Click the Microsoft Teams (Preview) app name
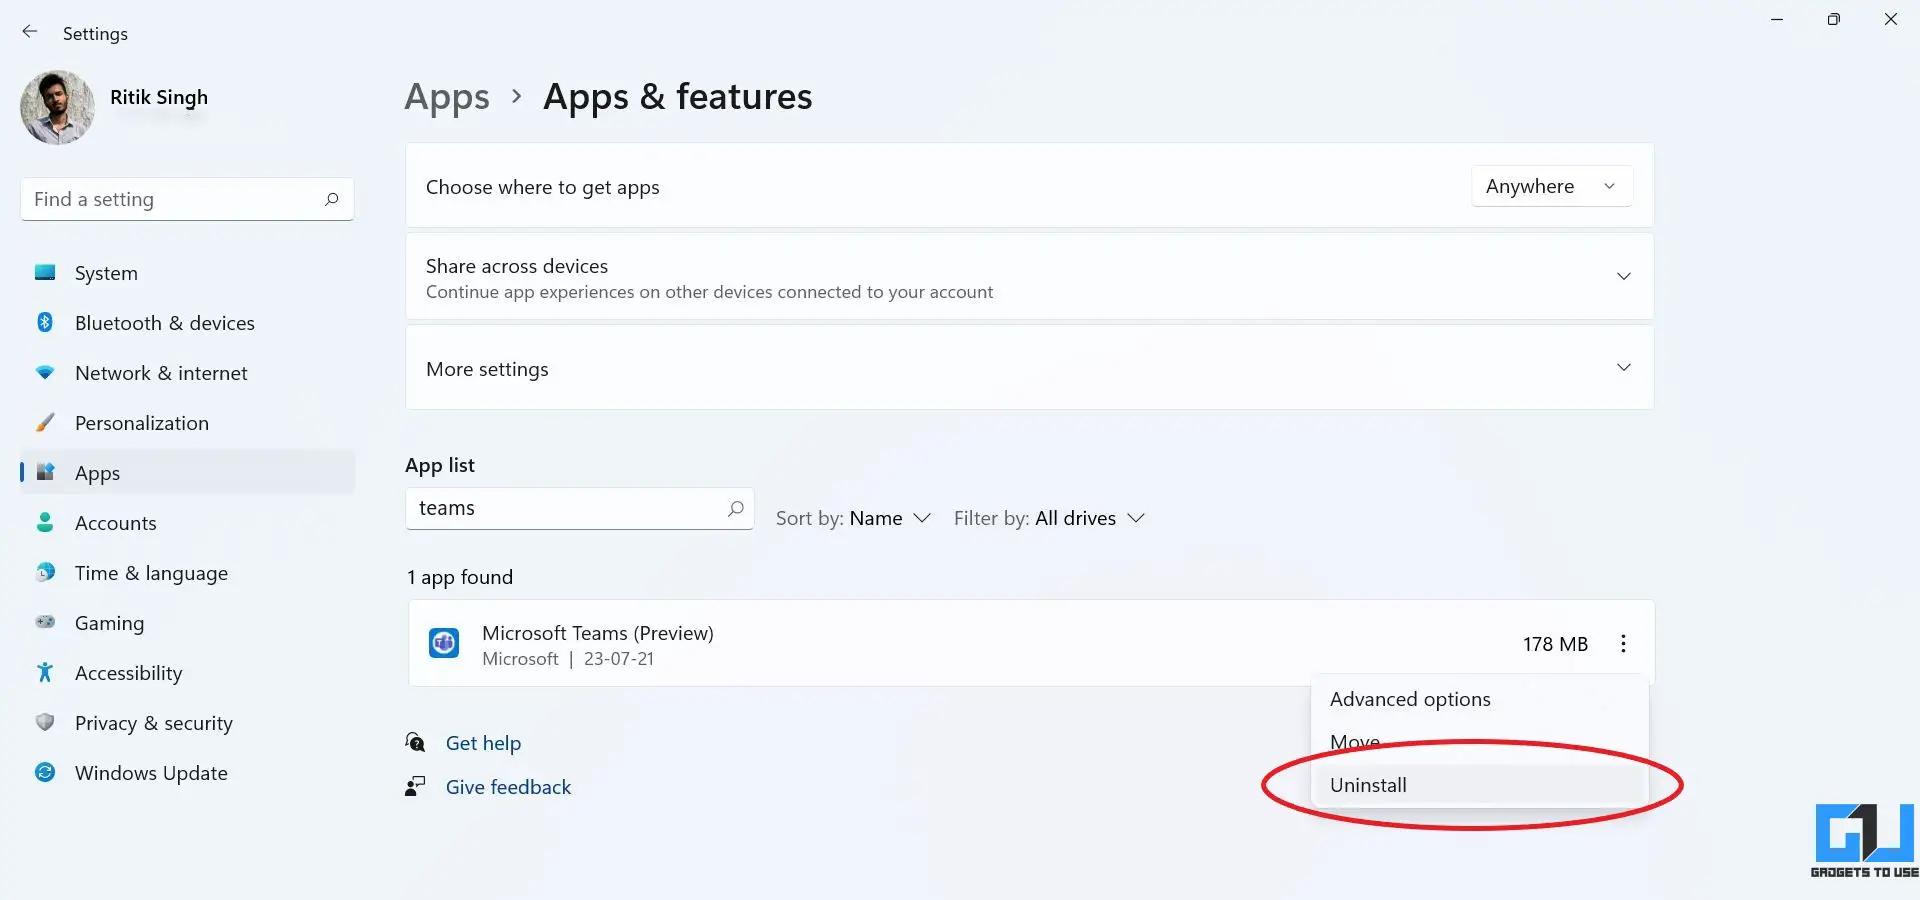This screenshot has width=1920, height=900. (598, 633)
